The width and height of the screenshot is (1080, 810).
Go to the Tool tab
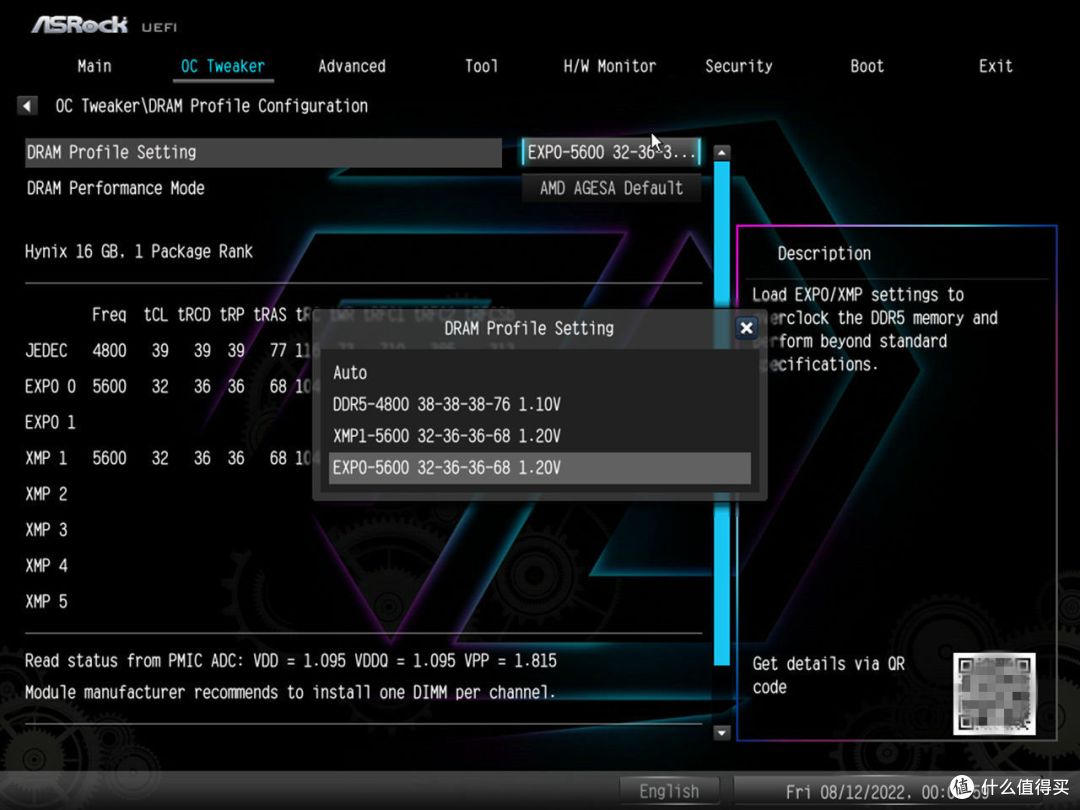coord(481,66)
